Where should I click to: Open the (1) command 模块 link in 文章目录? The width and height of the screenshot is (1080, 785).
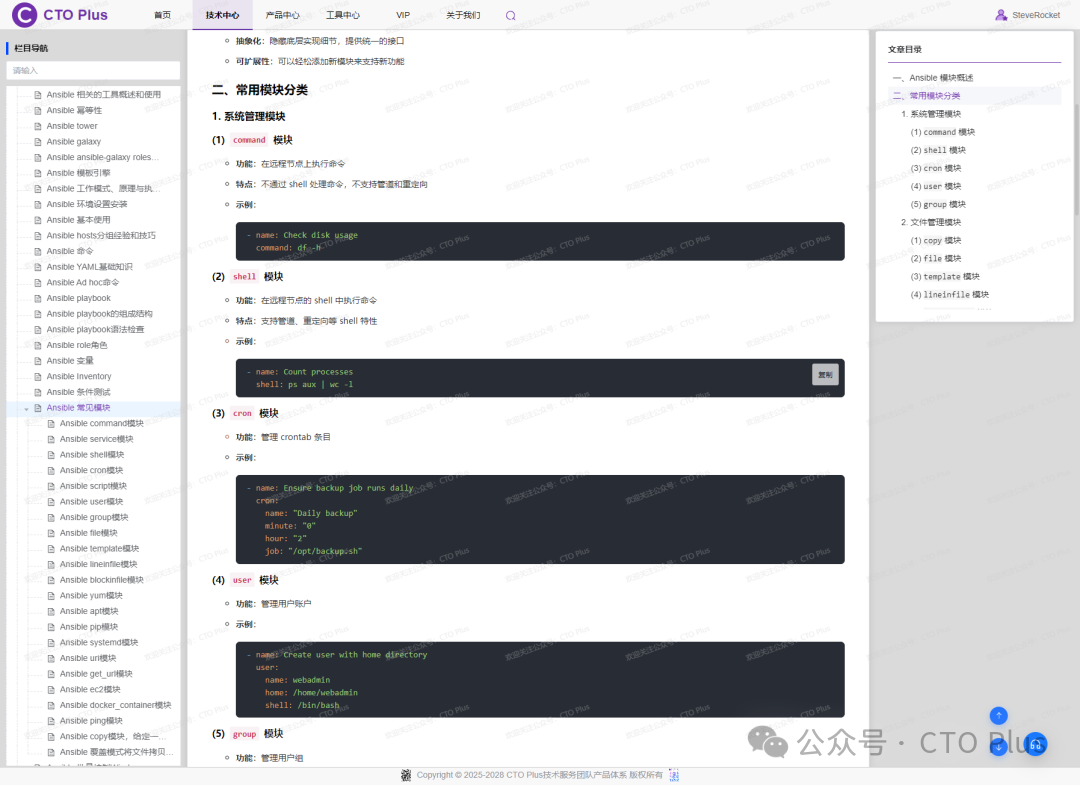[942, 131]
